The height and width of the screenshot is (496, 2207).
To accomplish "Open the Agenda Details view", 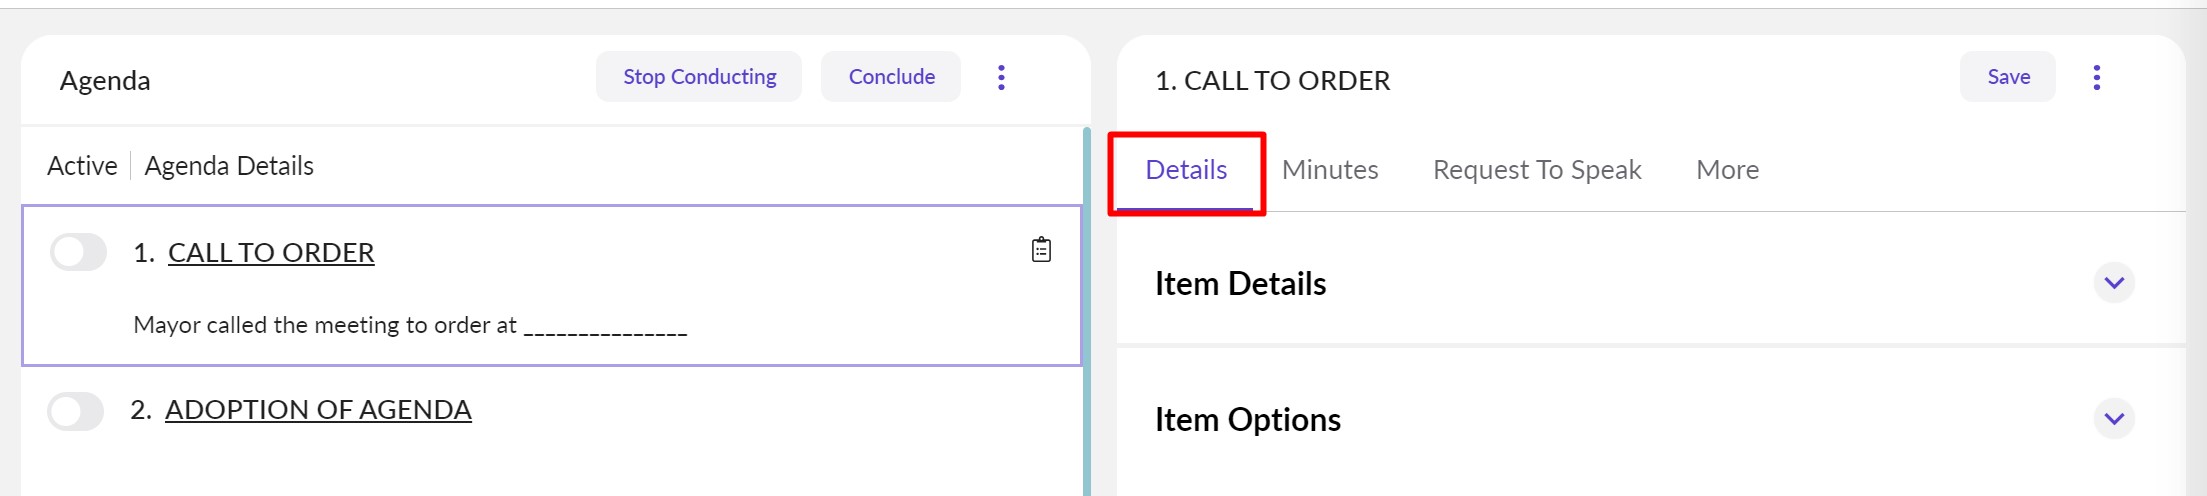I will point(229,166).
